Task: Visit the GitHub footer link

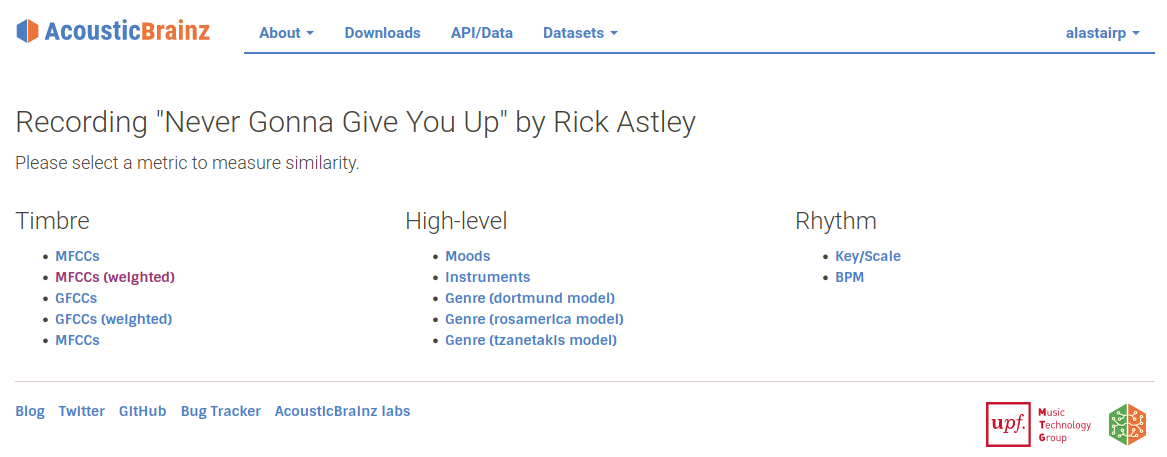Action: 142,411
